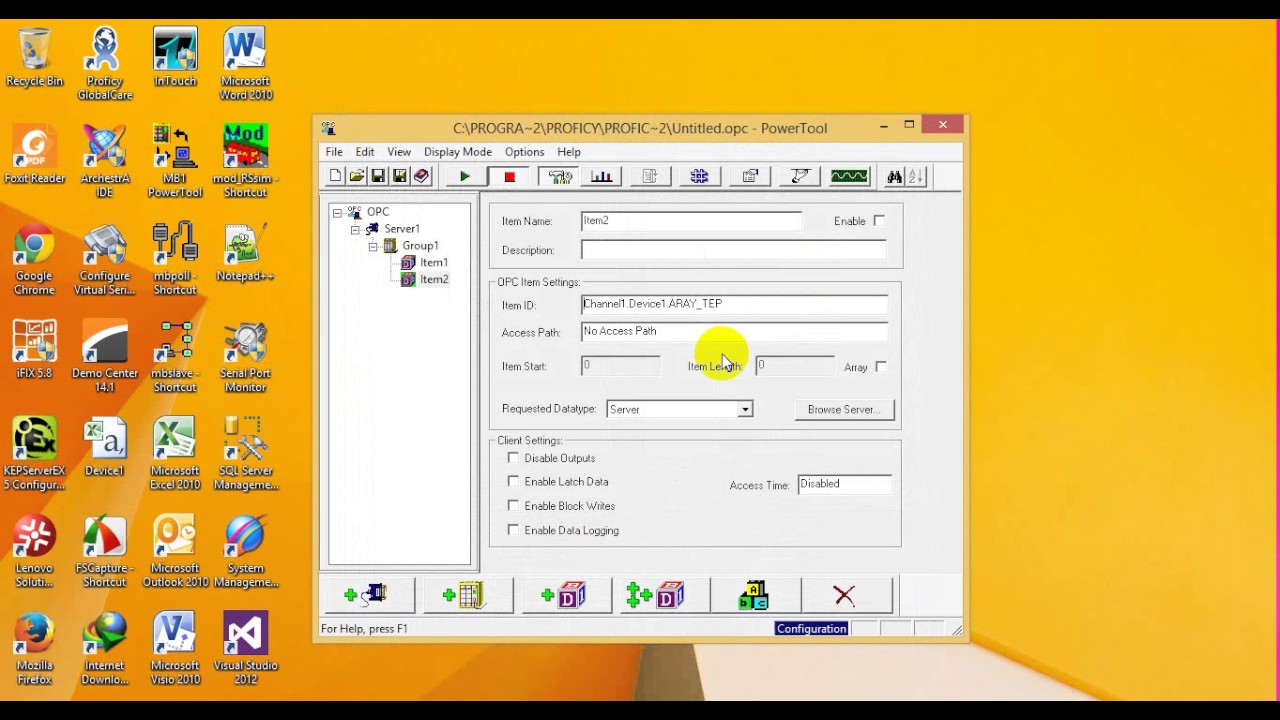
Task: Select Item1 in the tree
Action: click(x=434, y=262)
